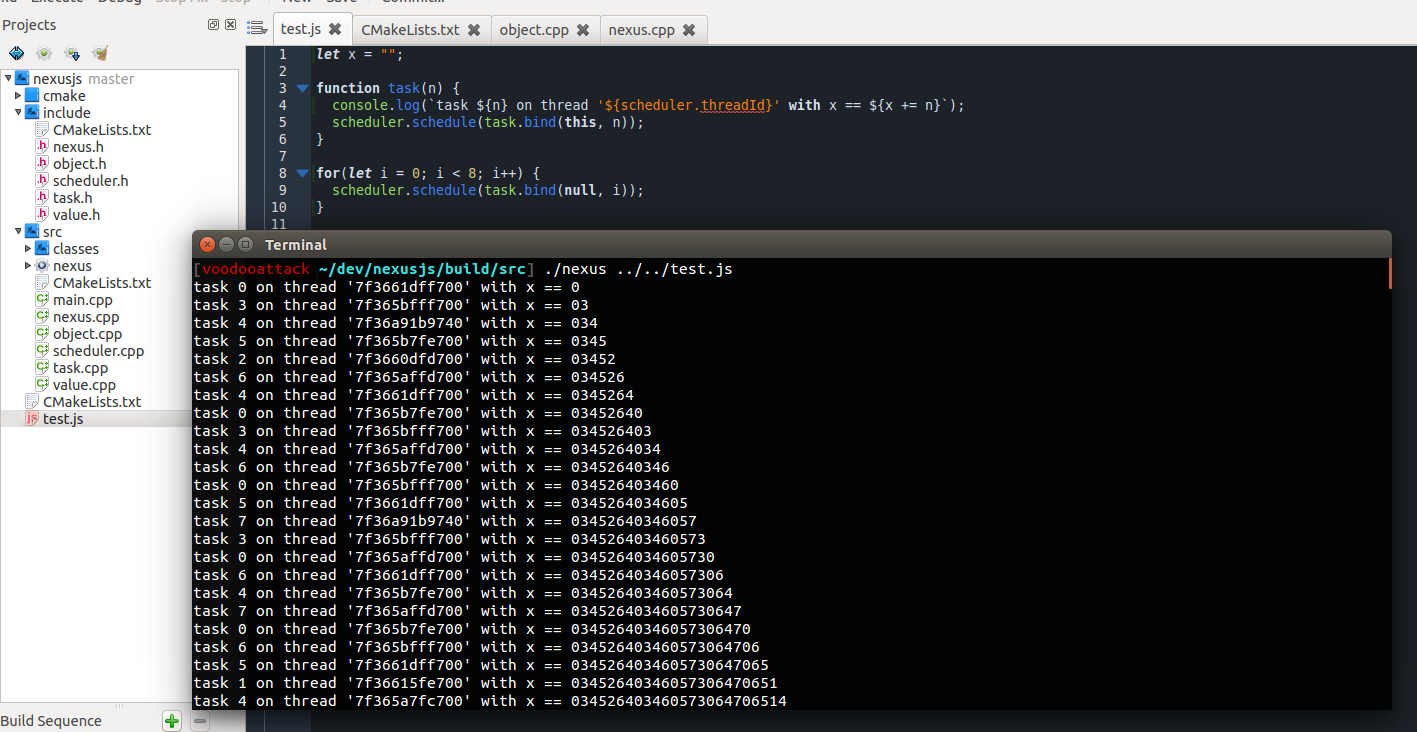Close the object.cpp tab
The height and width of the screenshot is (732, 1417).
(x=583, y=30)
